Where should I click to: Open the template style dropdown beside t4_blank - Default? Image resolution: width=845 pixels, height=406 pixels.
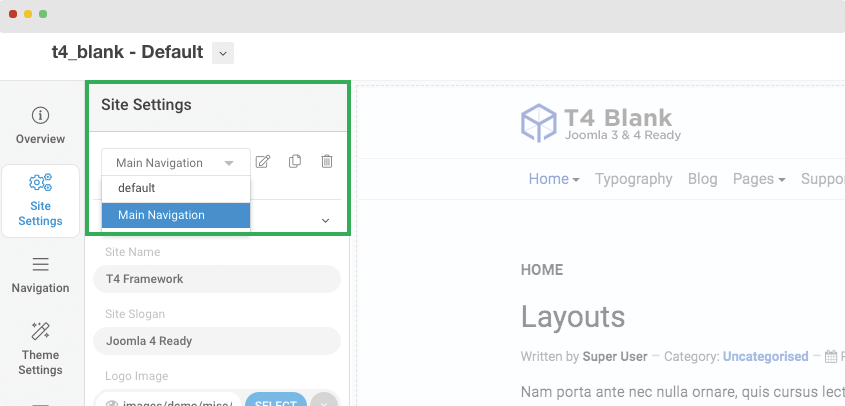(x=223, y=53)
